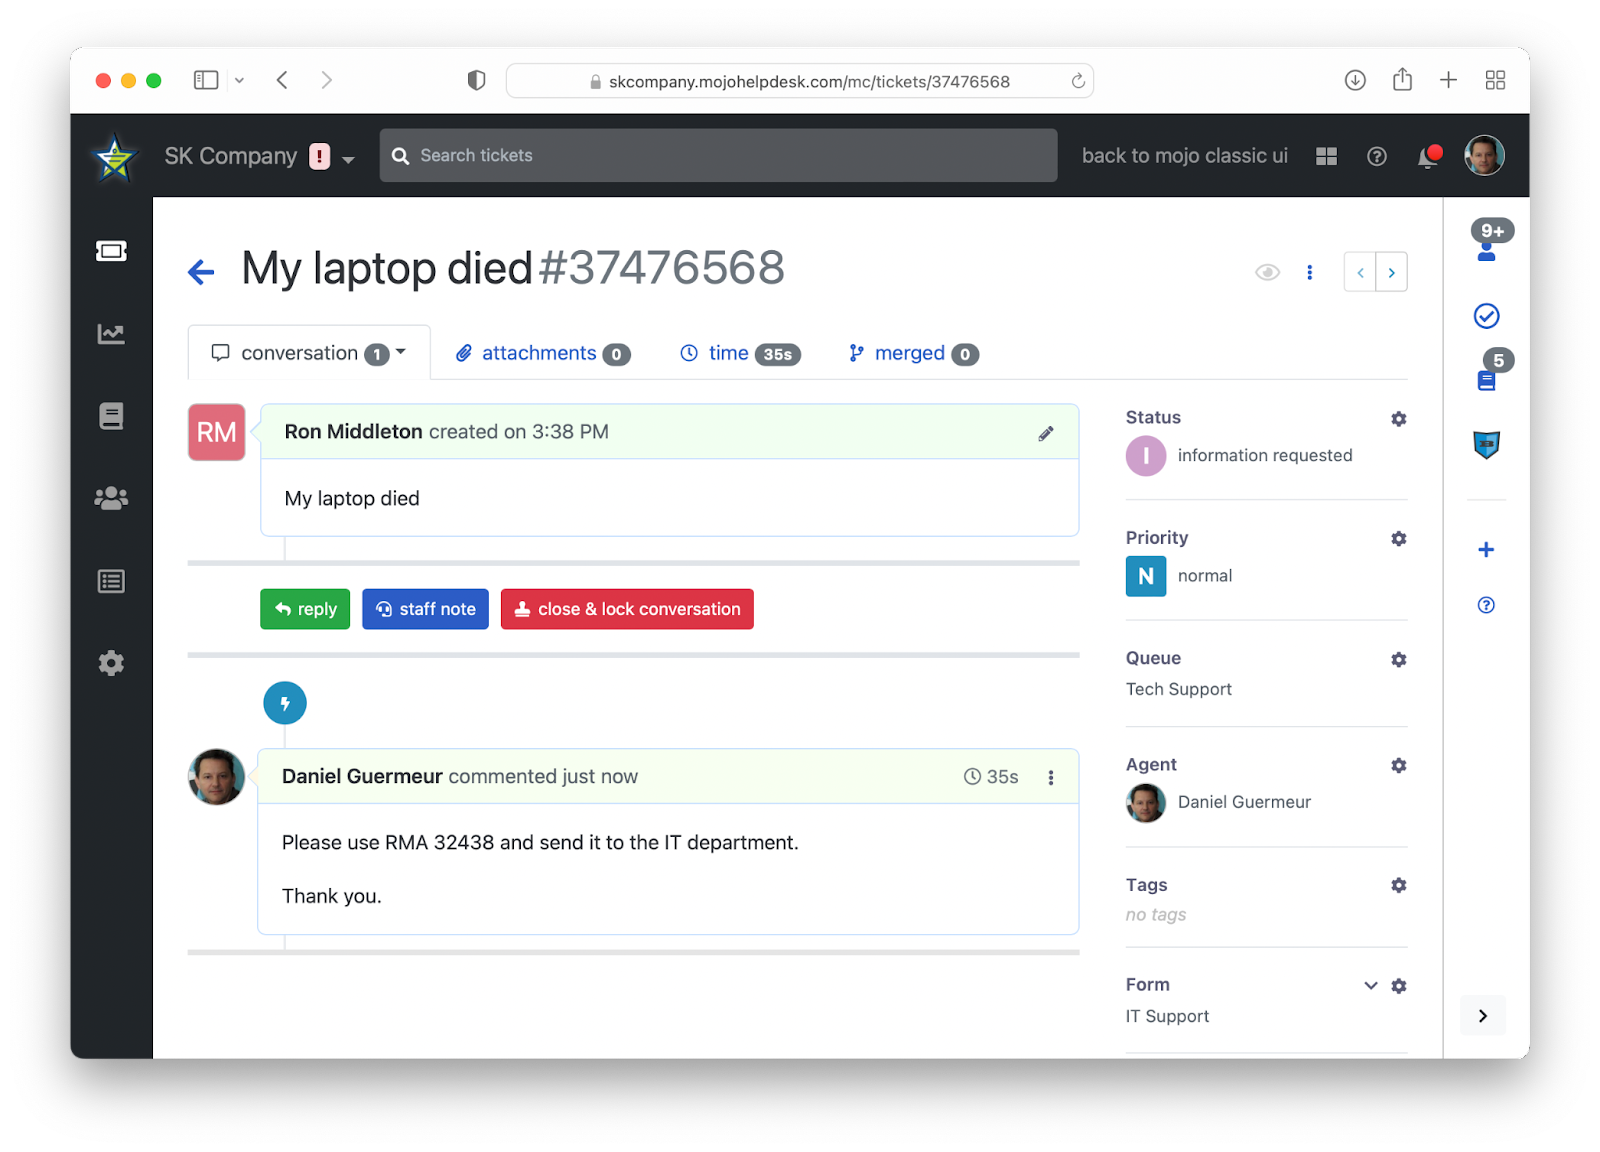Add a staff note
This screenshot has width=1600, height=1152.
(425, 609)
